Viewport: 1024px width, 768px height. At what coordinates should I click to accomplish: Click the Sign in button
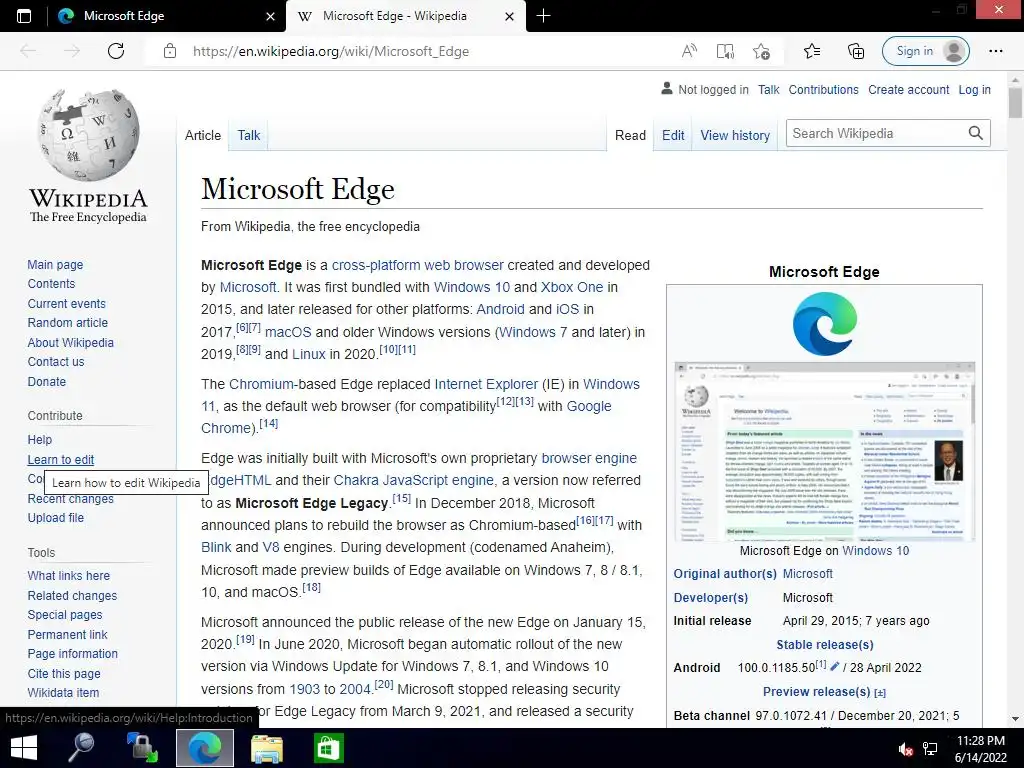925,51
